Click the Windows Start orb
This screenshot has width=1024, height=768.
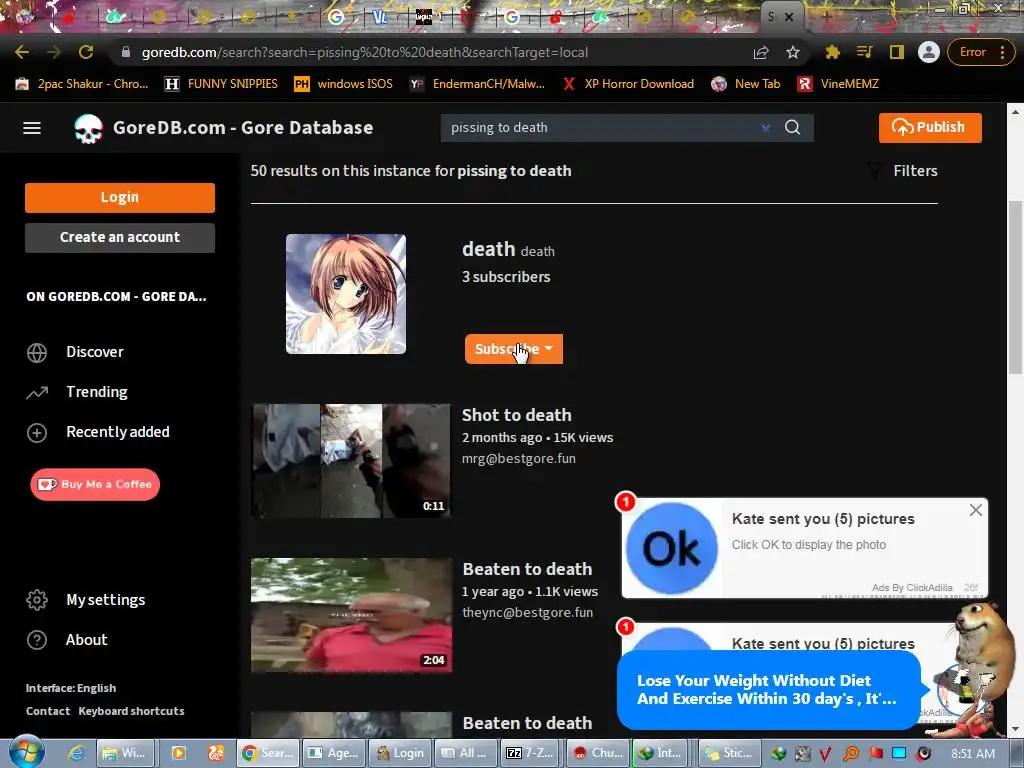[x=26, y=752]
